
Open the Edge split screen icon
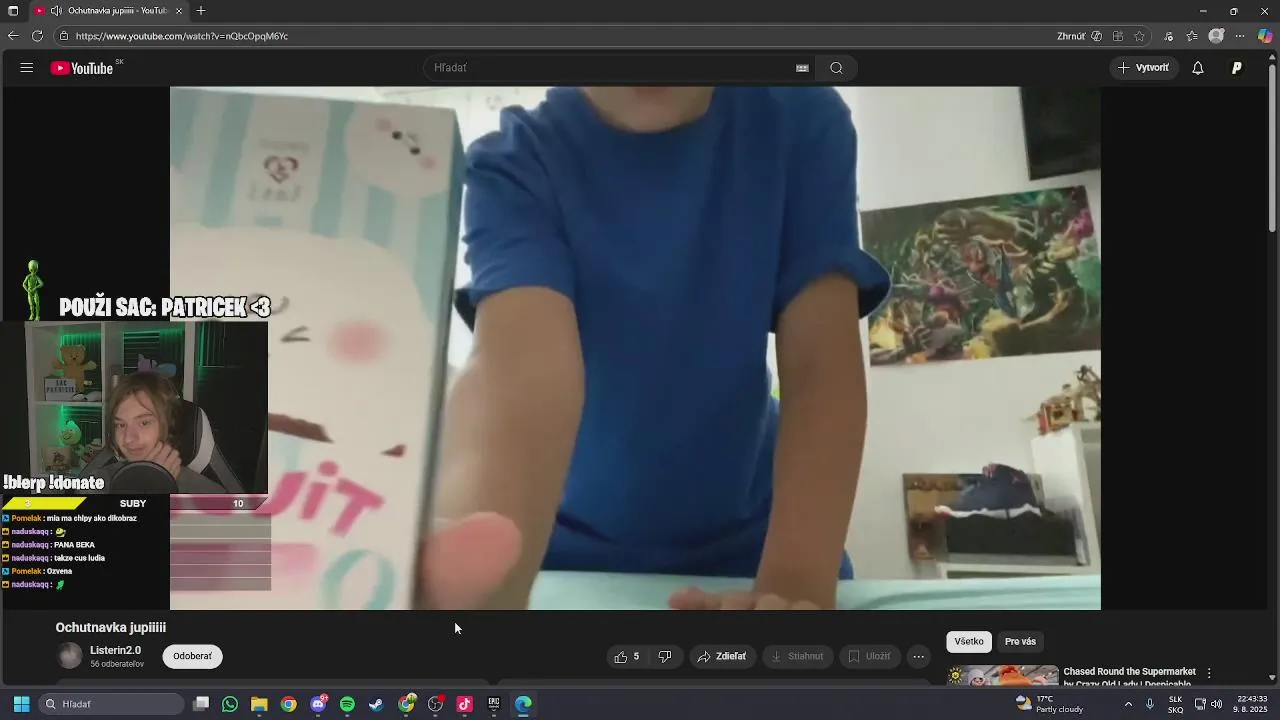tap(1118, 36)
